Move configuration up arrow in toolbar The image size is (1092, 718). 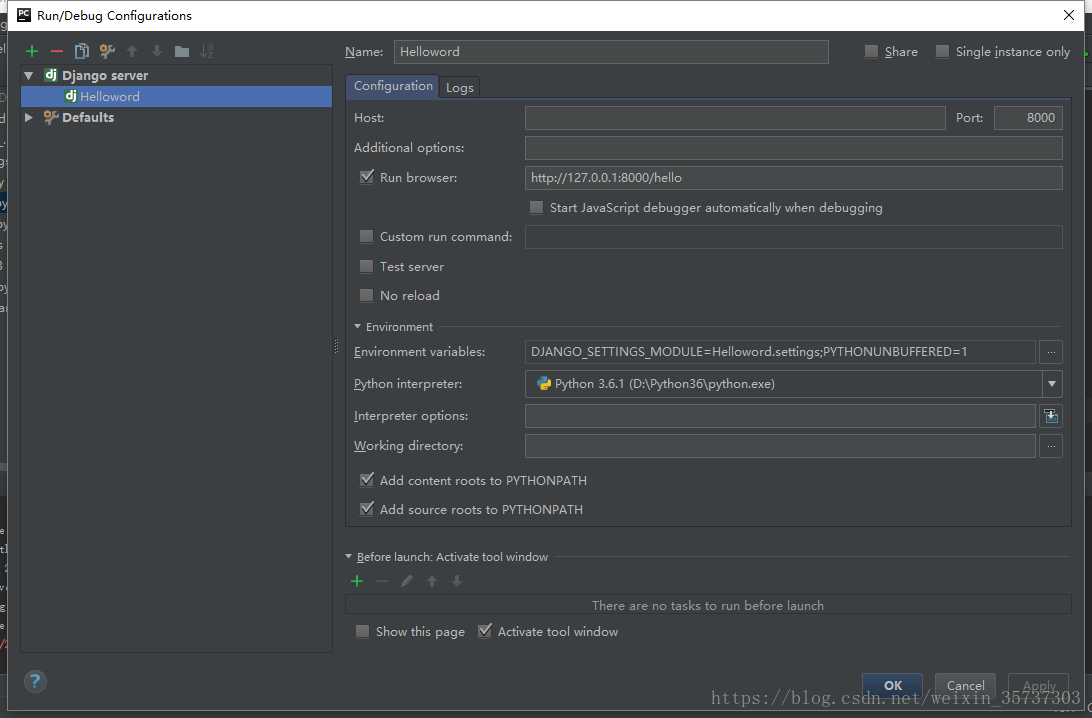click(132, 51)
